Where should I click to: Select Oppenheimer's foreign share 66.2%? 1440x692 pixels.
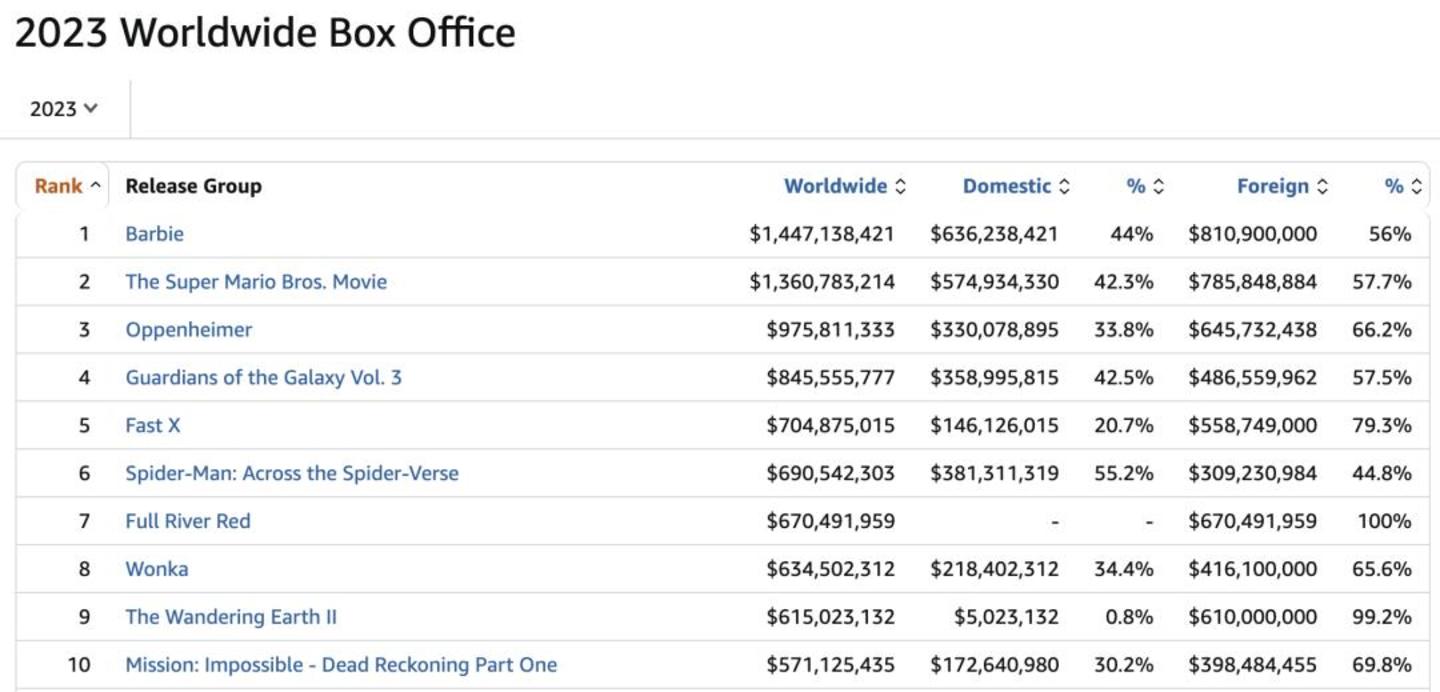coord(1382,330)
